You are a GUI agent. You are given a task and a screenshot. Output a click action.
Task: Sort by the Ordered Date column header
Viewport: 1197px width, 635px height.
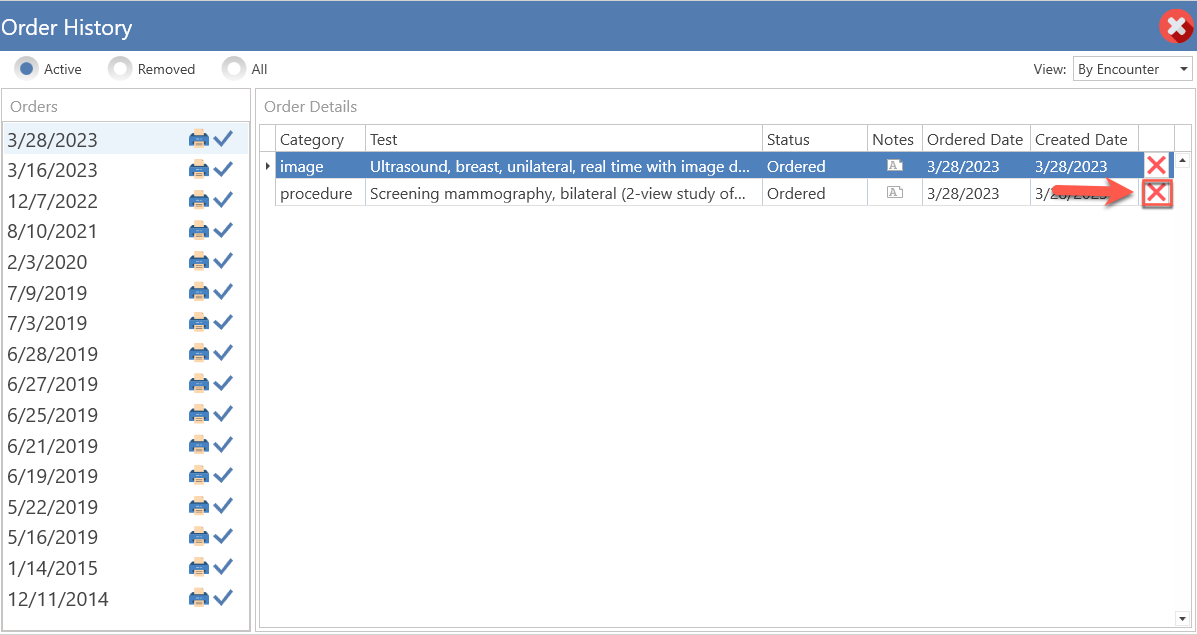pos(976,139)
